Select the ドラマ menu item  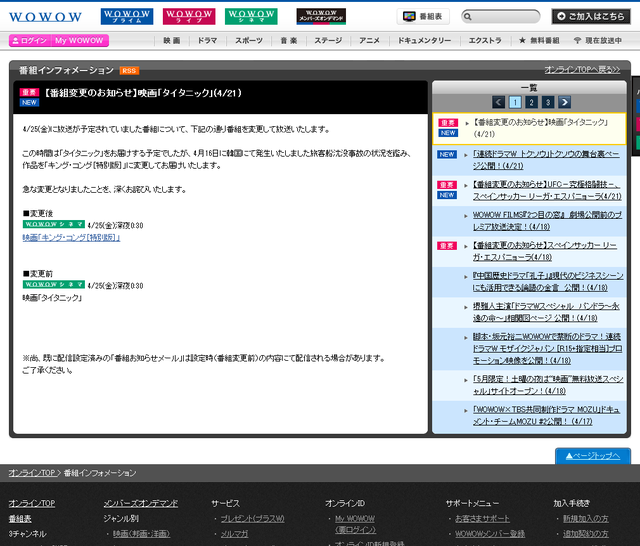point(208,40)
